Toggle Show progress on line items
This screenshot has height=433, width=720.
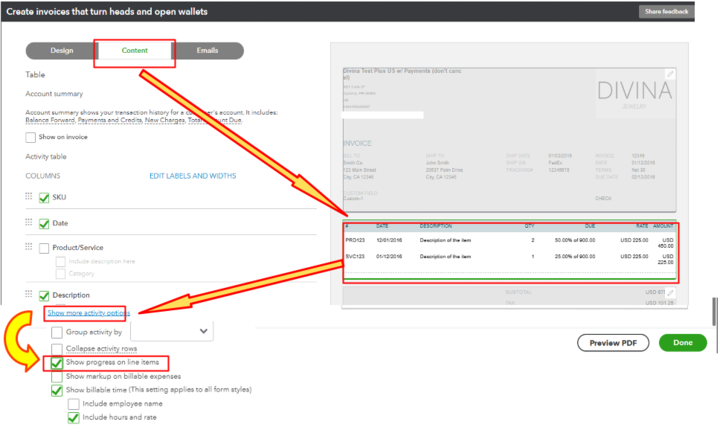(57, 363)
